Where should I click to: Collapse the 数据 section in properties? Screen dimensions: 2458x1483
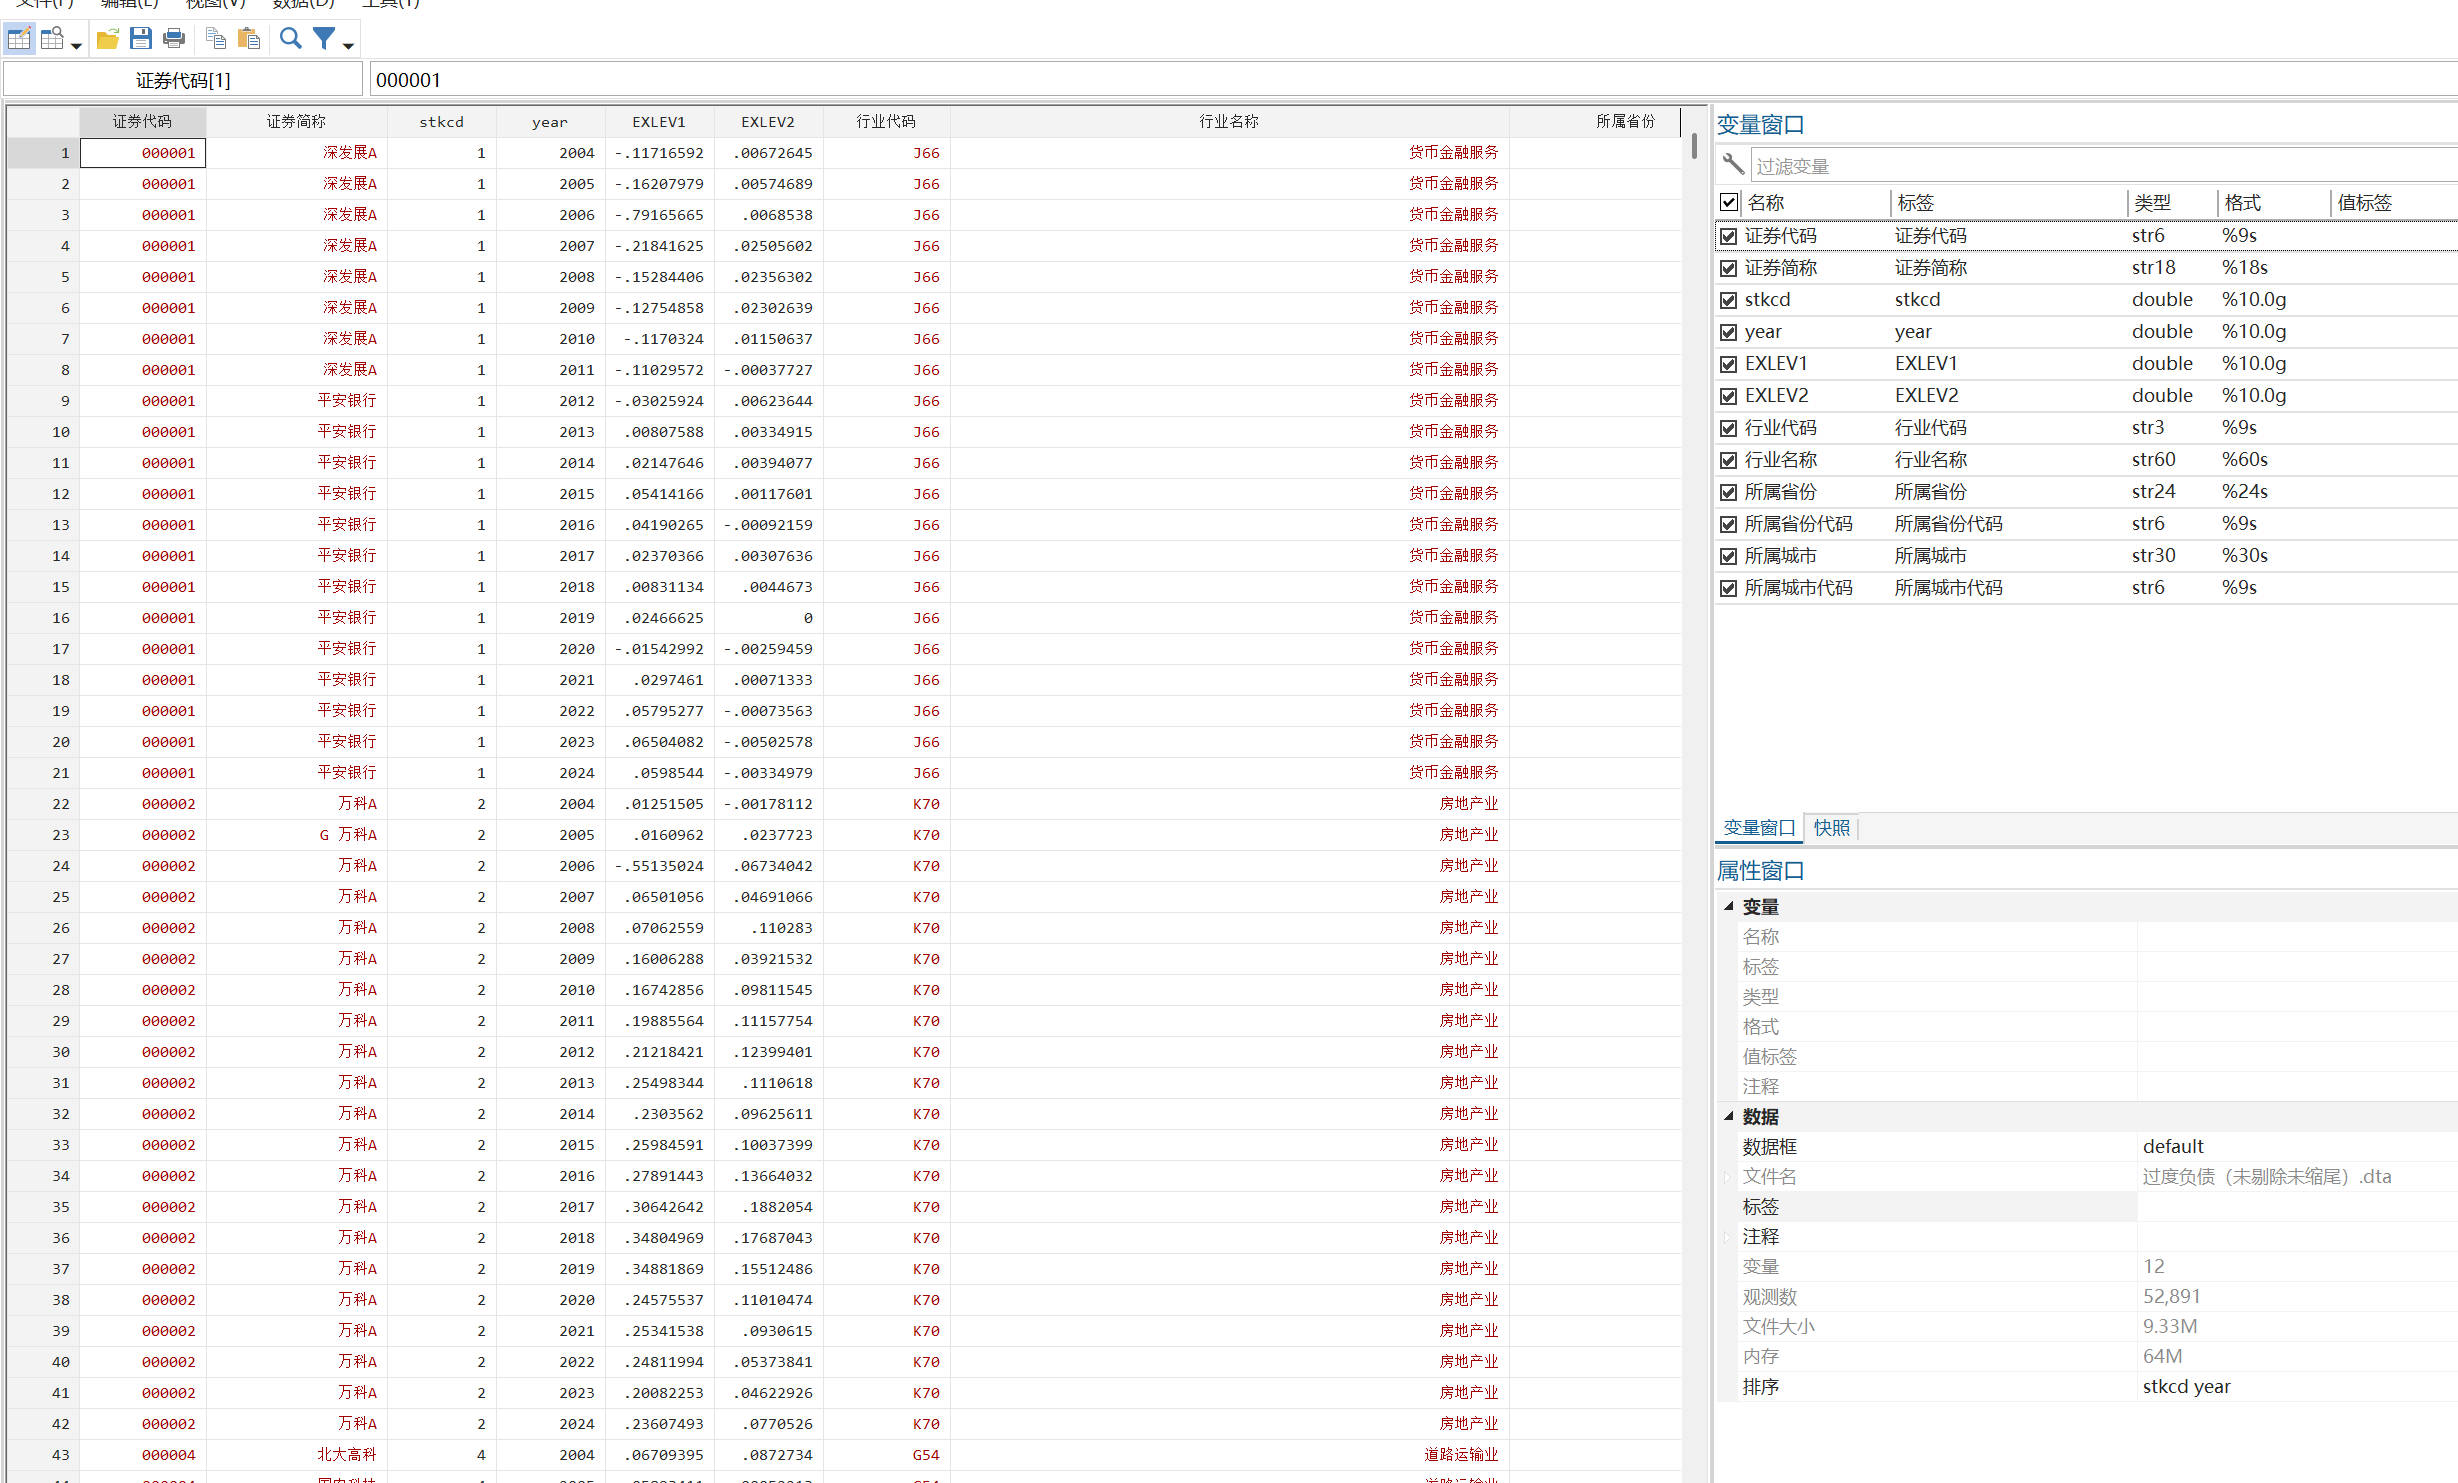click(x=1728, y=1116)
